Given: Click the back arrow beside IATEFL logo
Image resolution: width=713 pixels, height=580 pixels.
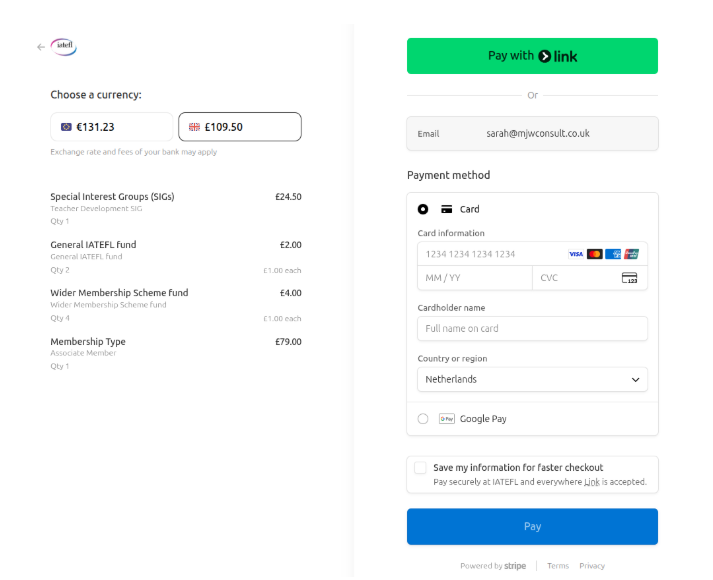Looking at the screenshot, I should click(41, 47).
